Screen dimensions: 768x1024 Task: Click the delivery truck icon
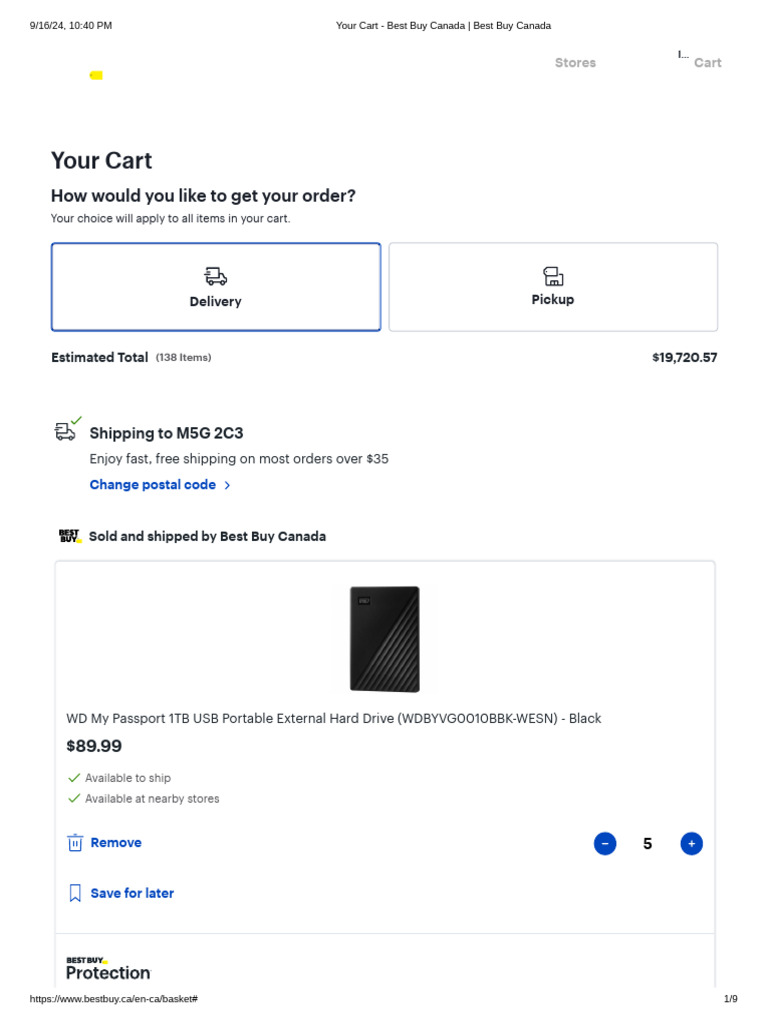click(216, 276)
